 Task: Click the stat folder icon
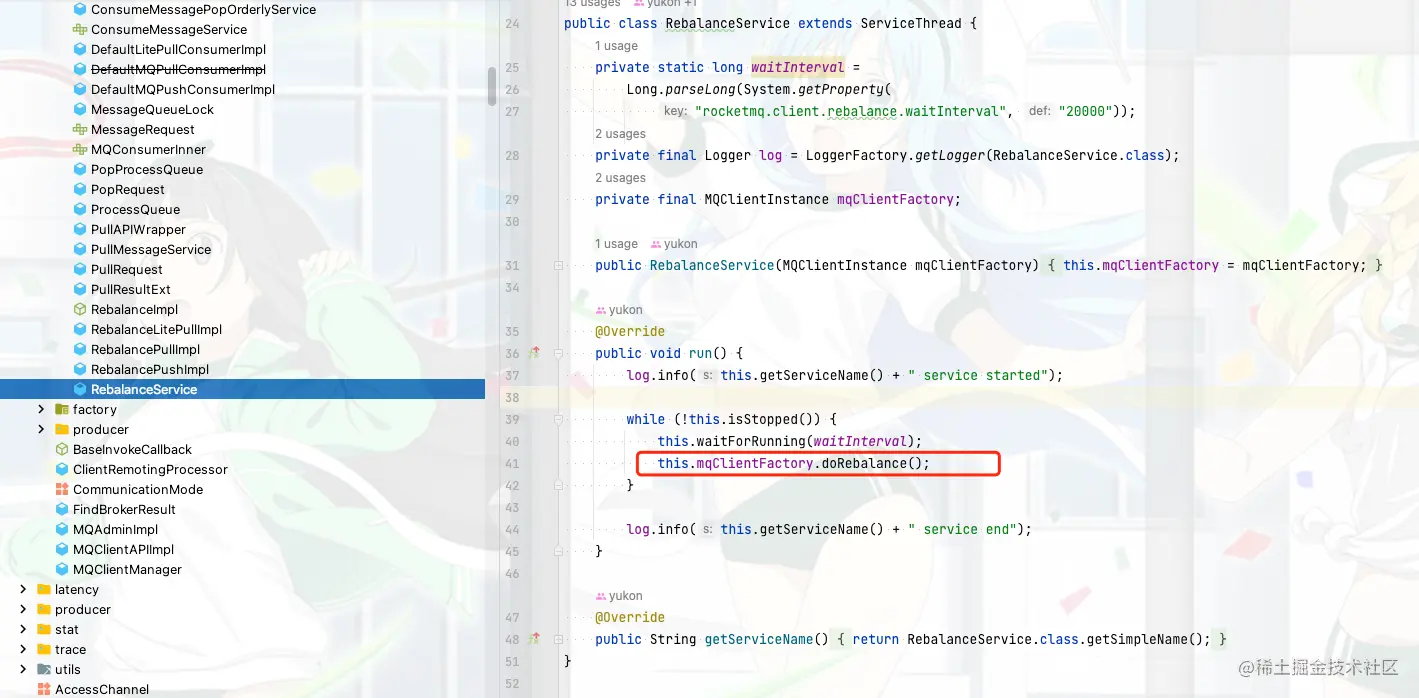44,629
